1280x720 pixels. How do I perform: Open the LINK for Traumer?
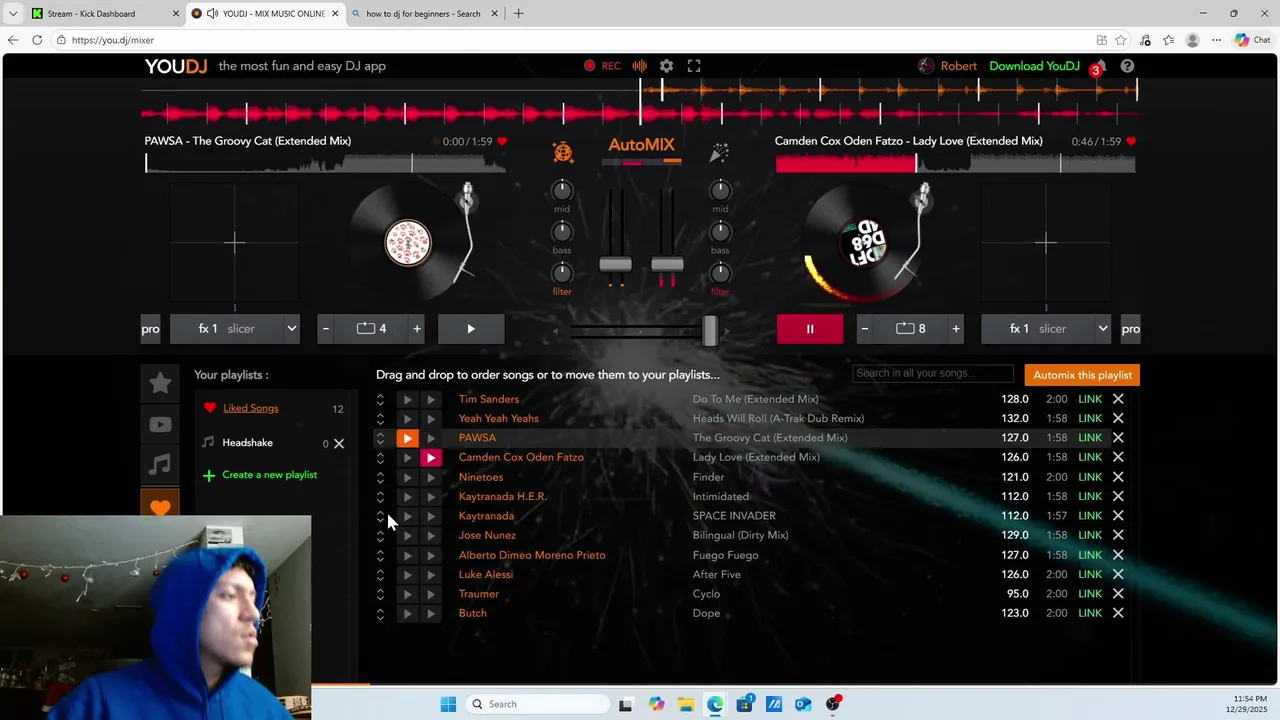[x=1090, y=594]
